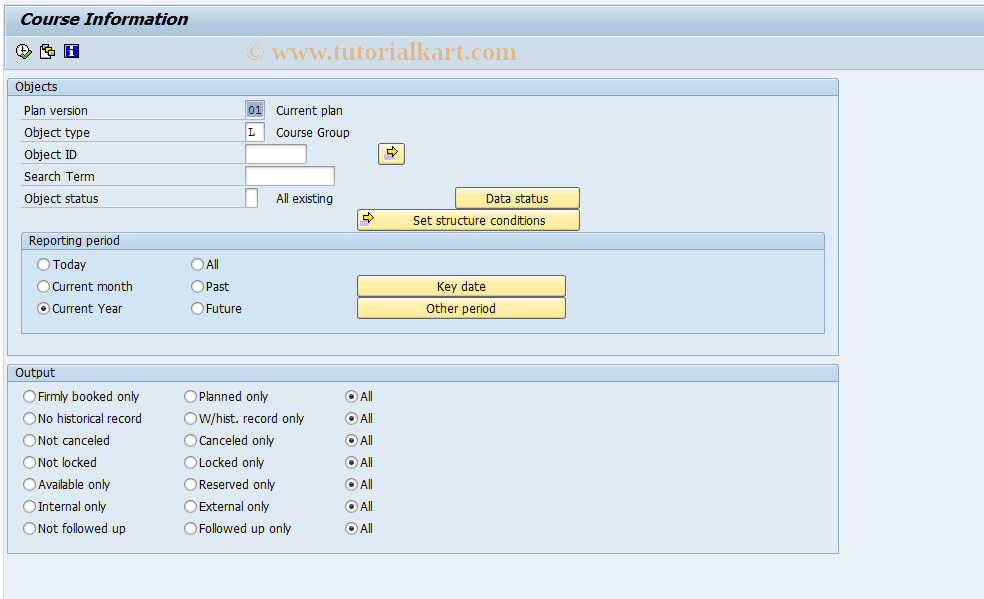984x599 pixels.
Task: Click the Course Group text
Action: [313, 132]
